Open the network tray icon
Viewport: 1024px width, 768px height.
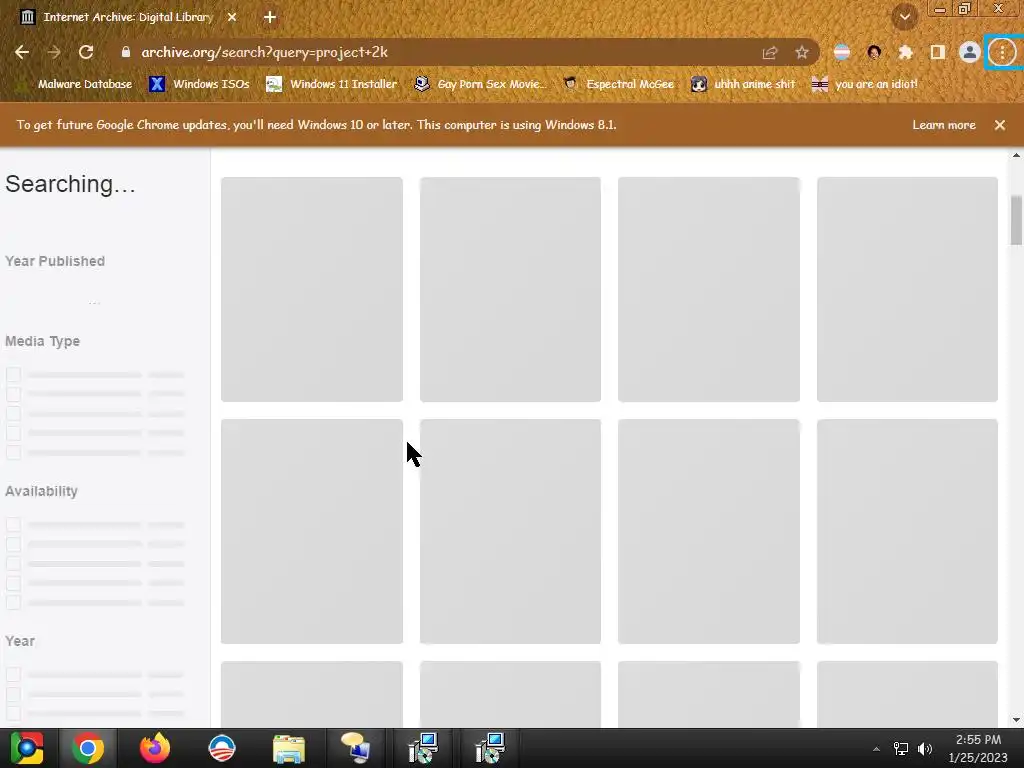pyautogui.click(x=901, y=749)
